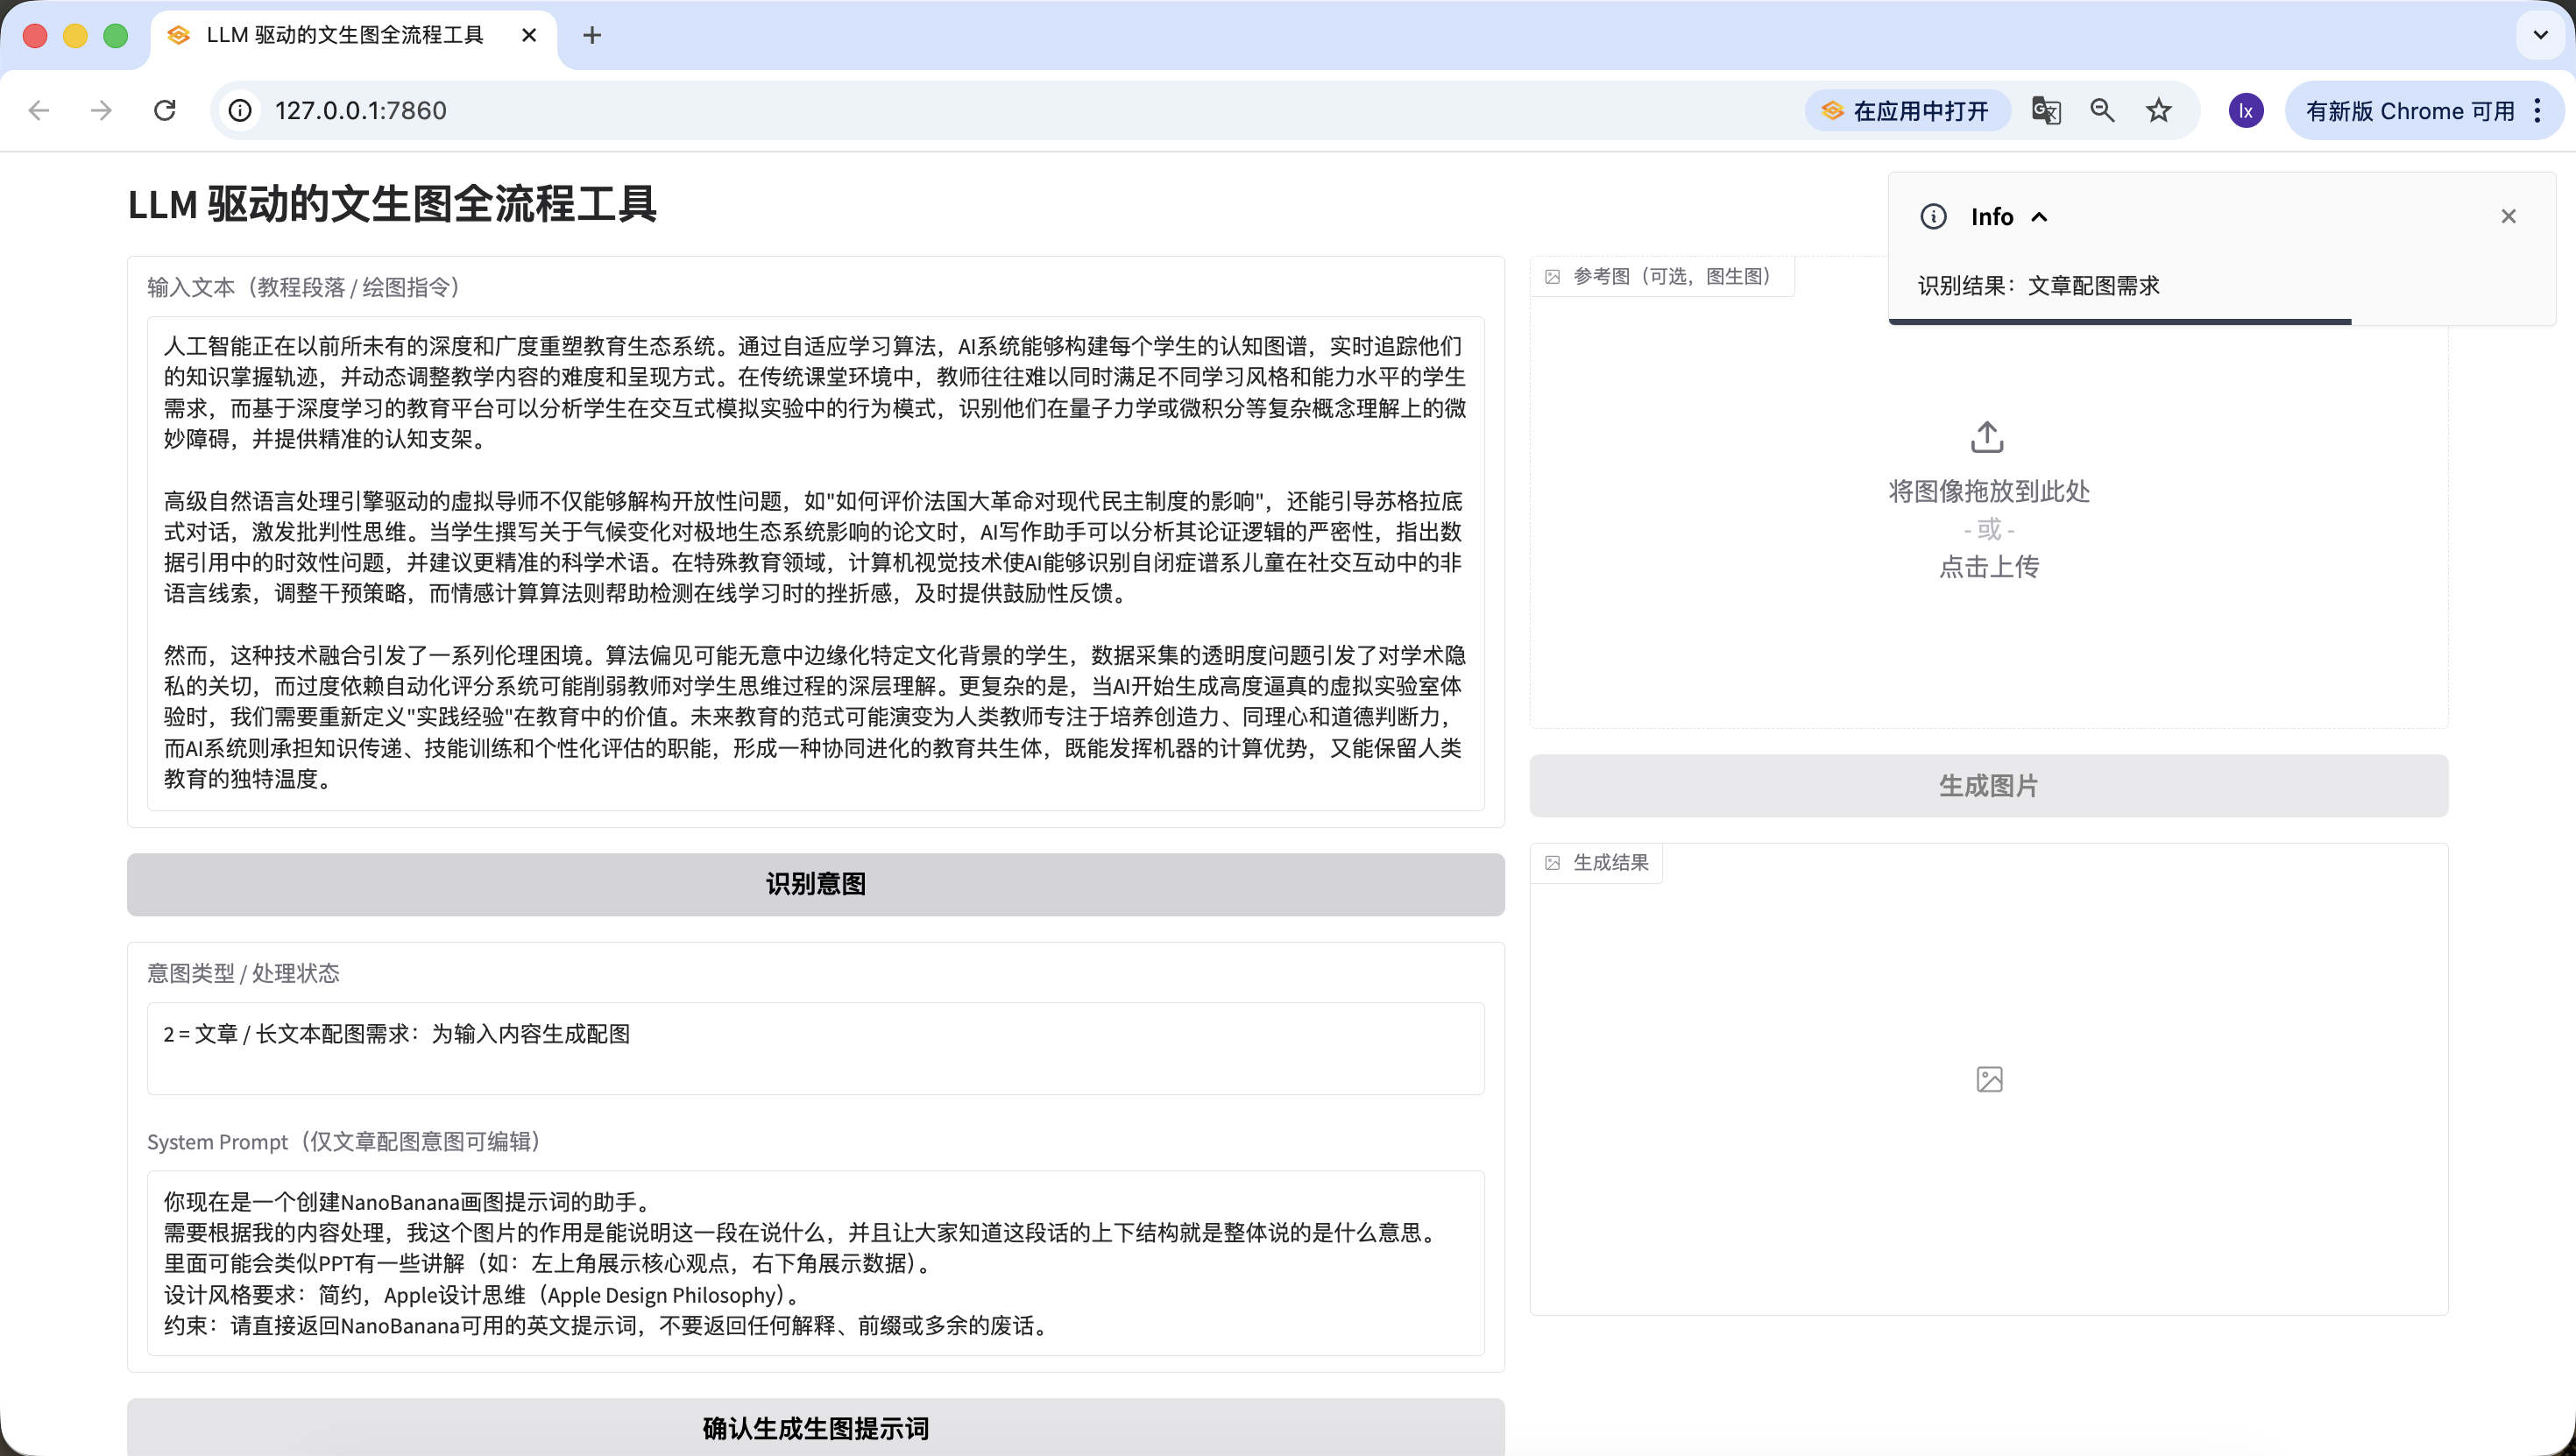Click the zoom magnifier icon in address bar
The image size is (2576, 1456).
[x=2102, y=110]
